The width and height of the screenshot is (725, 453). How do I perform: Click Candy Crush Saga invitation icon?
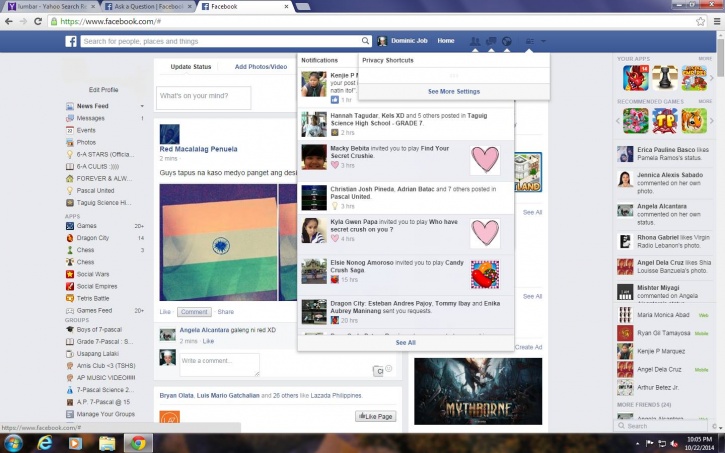485,275
